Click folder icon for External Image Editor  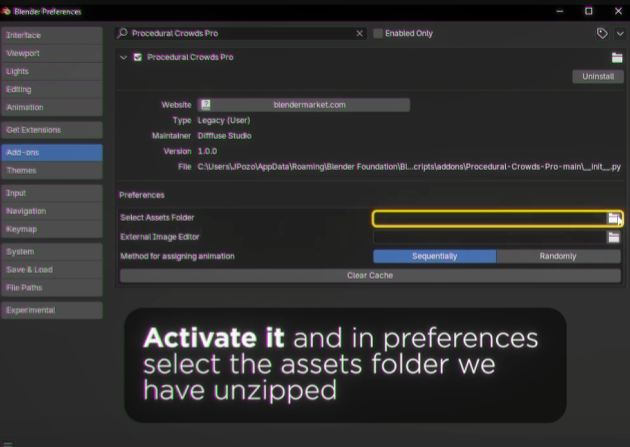613,237
